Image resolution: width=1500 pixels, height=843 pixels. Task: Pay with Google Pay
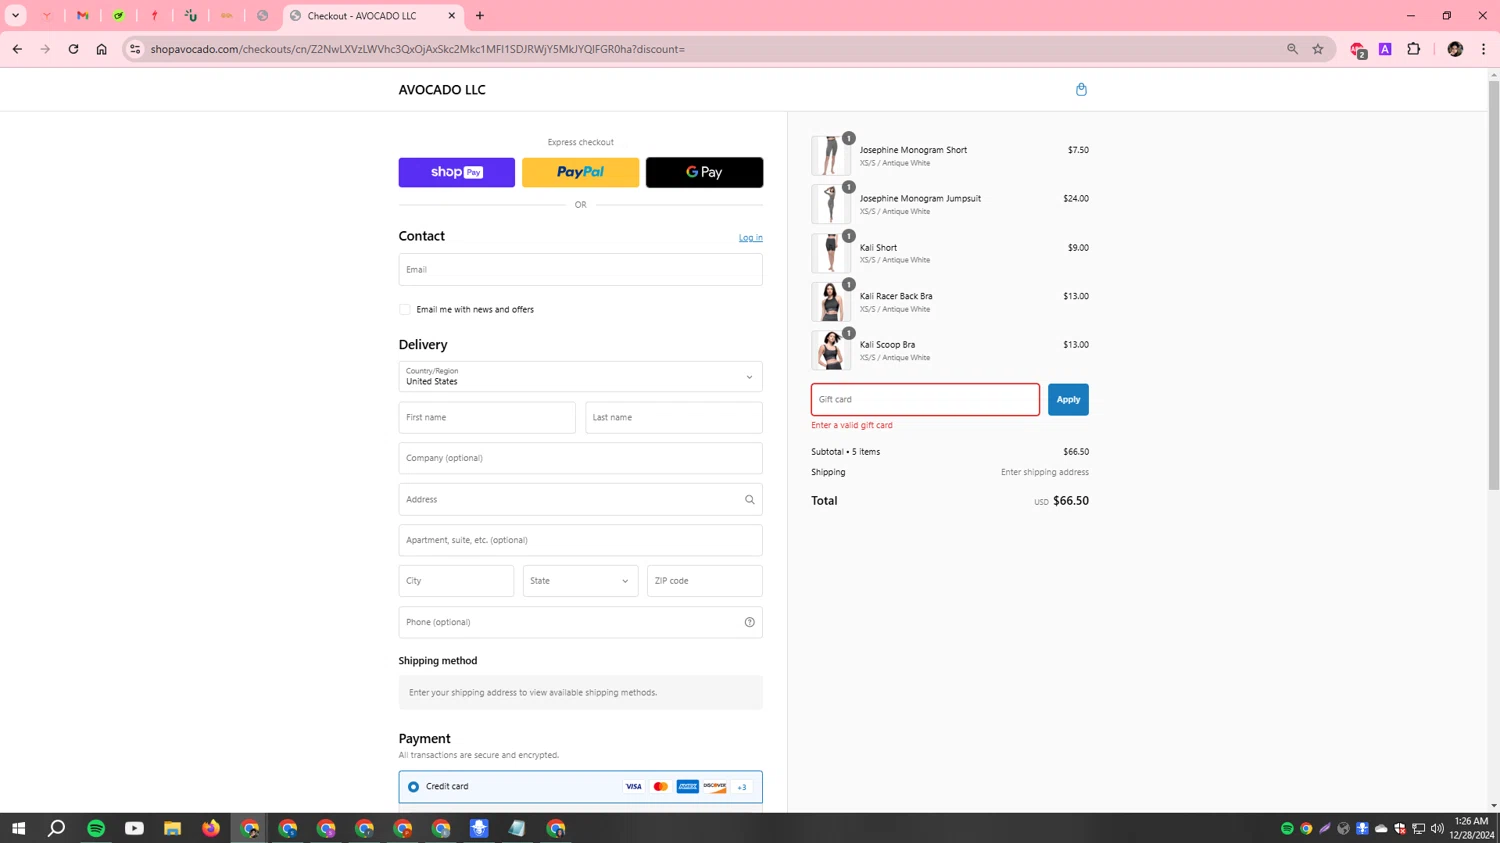pos(704,172)
